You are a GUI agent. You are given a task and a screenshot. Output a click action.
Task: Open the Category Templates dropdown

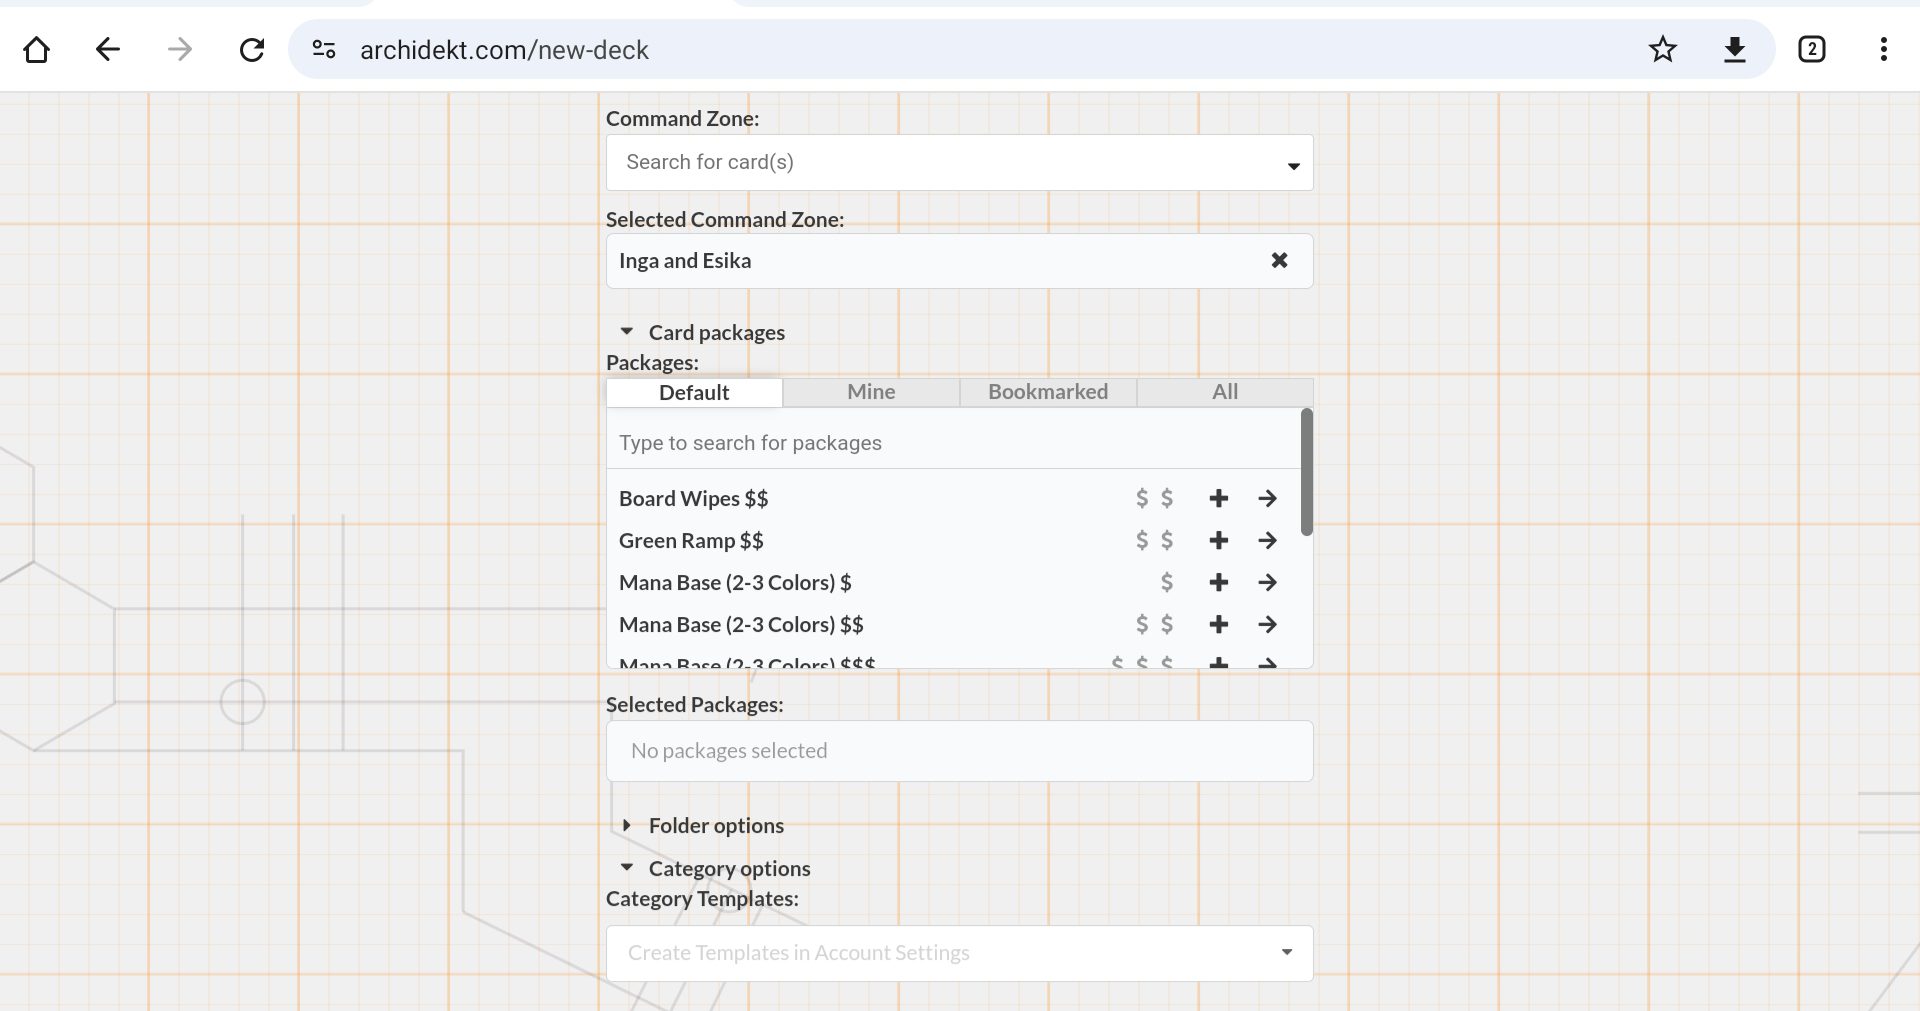(x=958, y=953)
